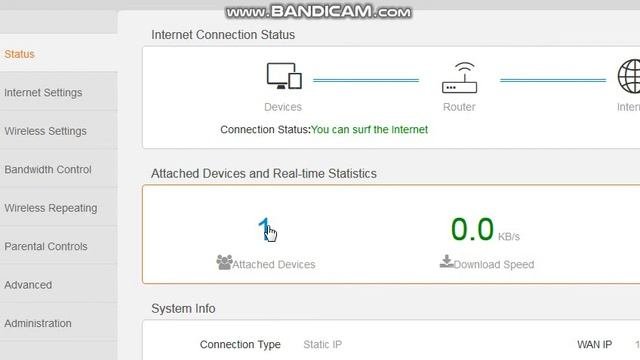Open Advanced settings menu
The image size is (640, 360).
tap(28, 285)
